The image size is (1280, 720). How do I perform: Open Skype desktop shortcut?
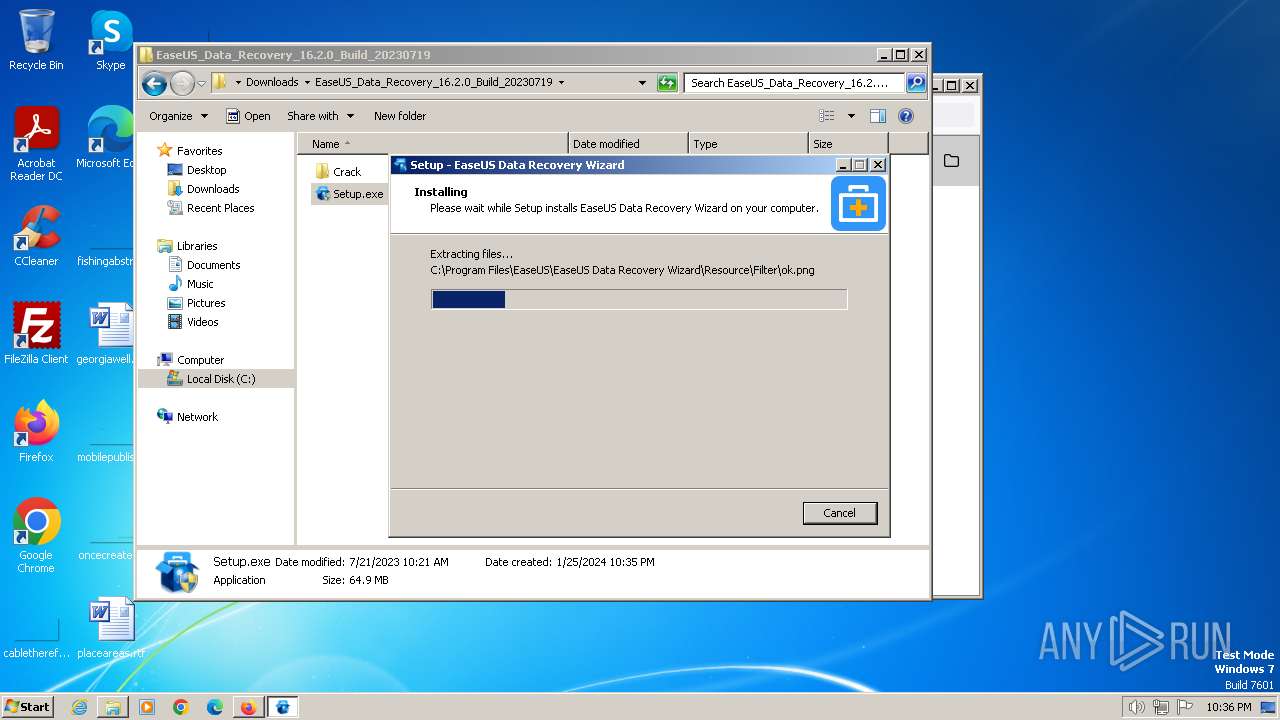(x=110, y=40)
